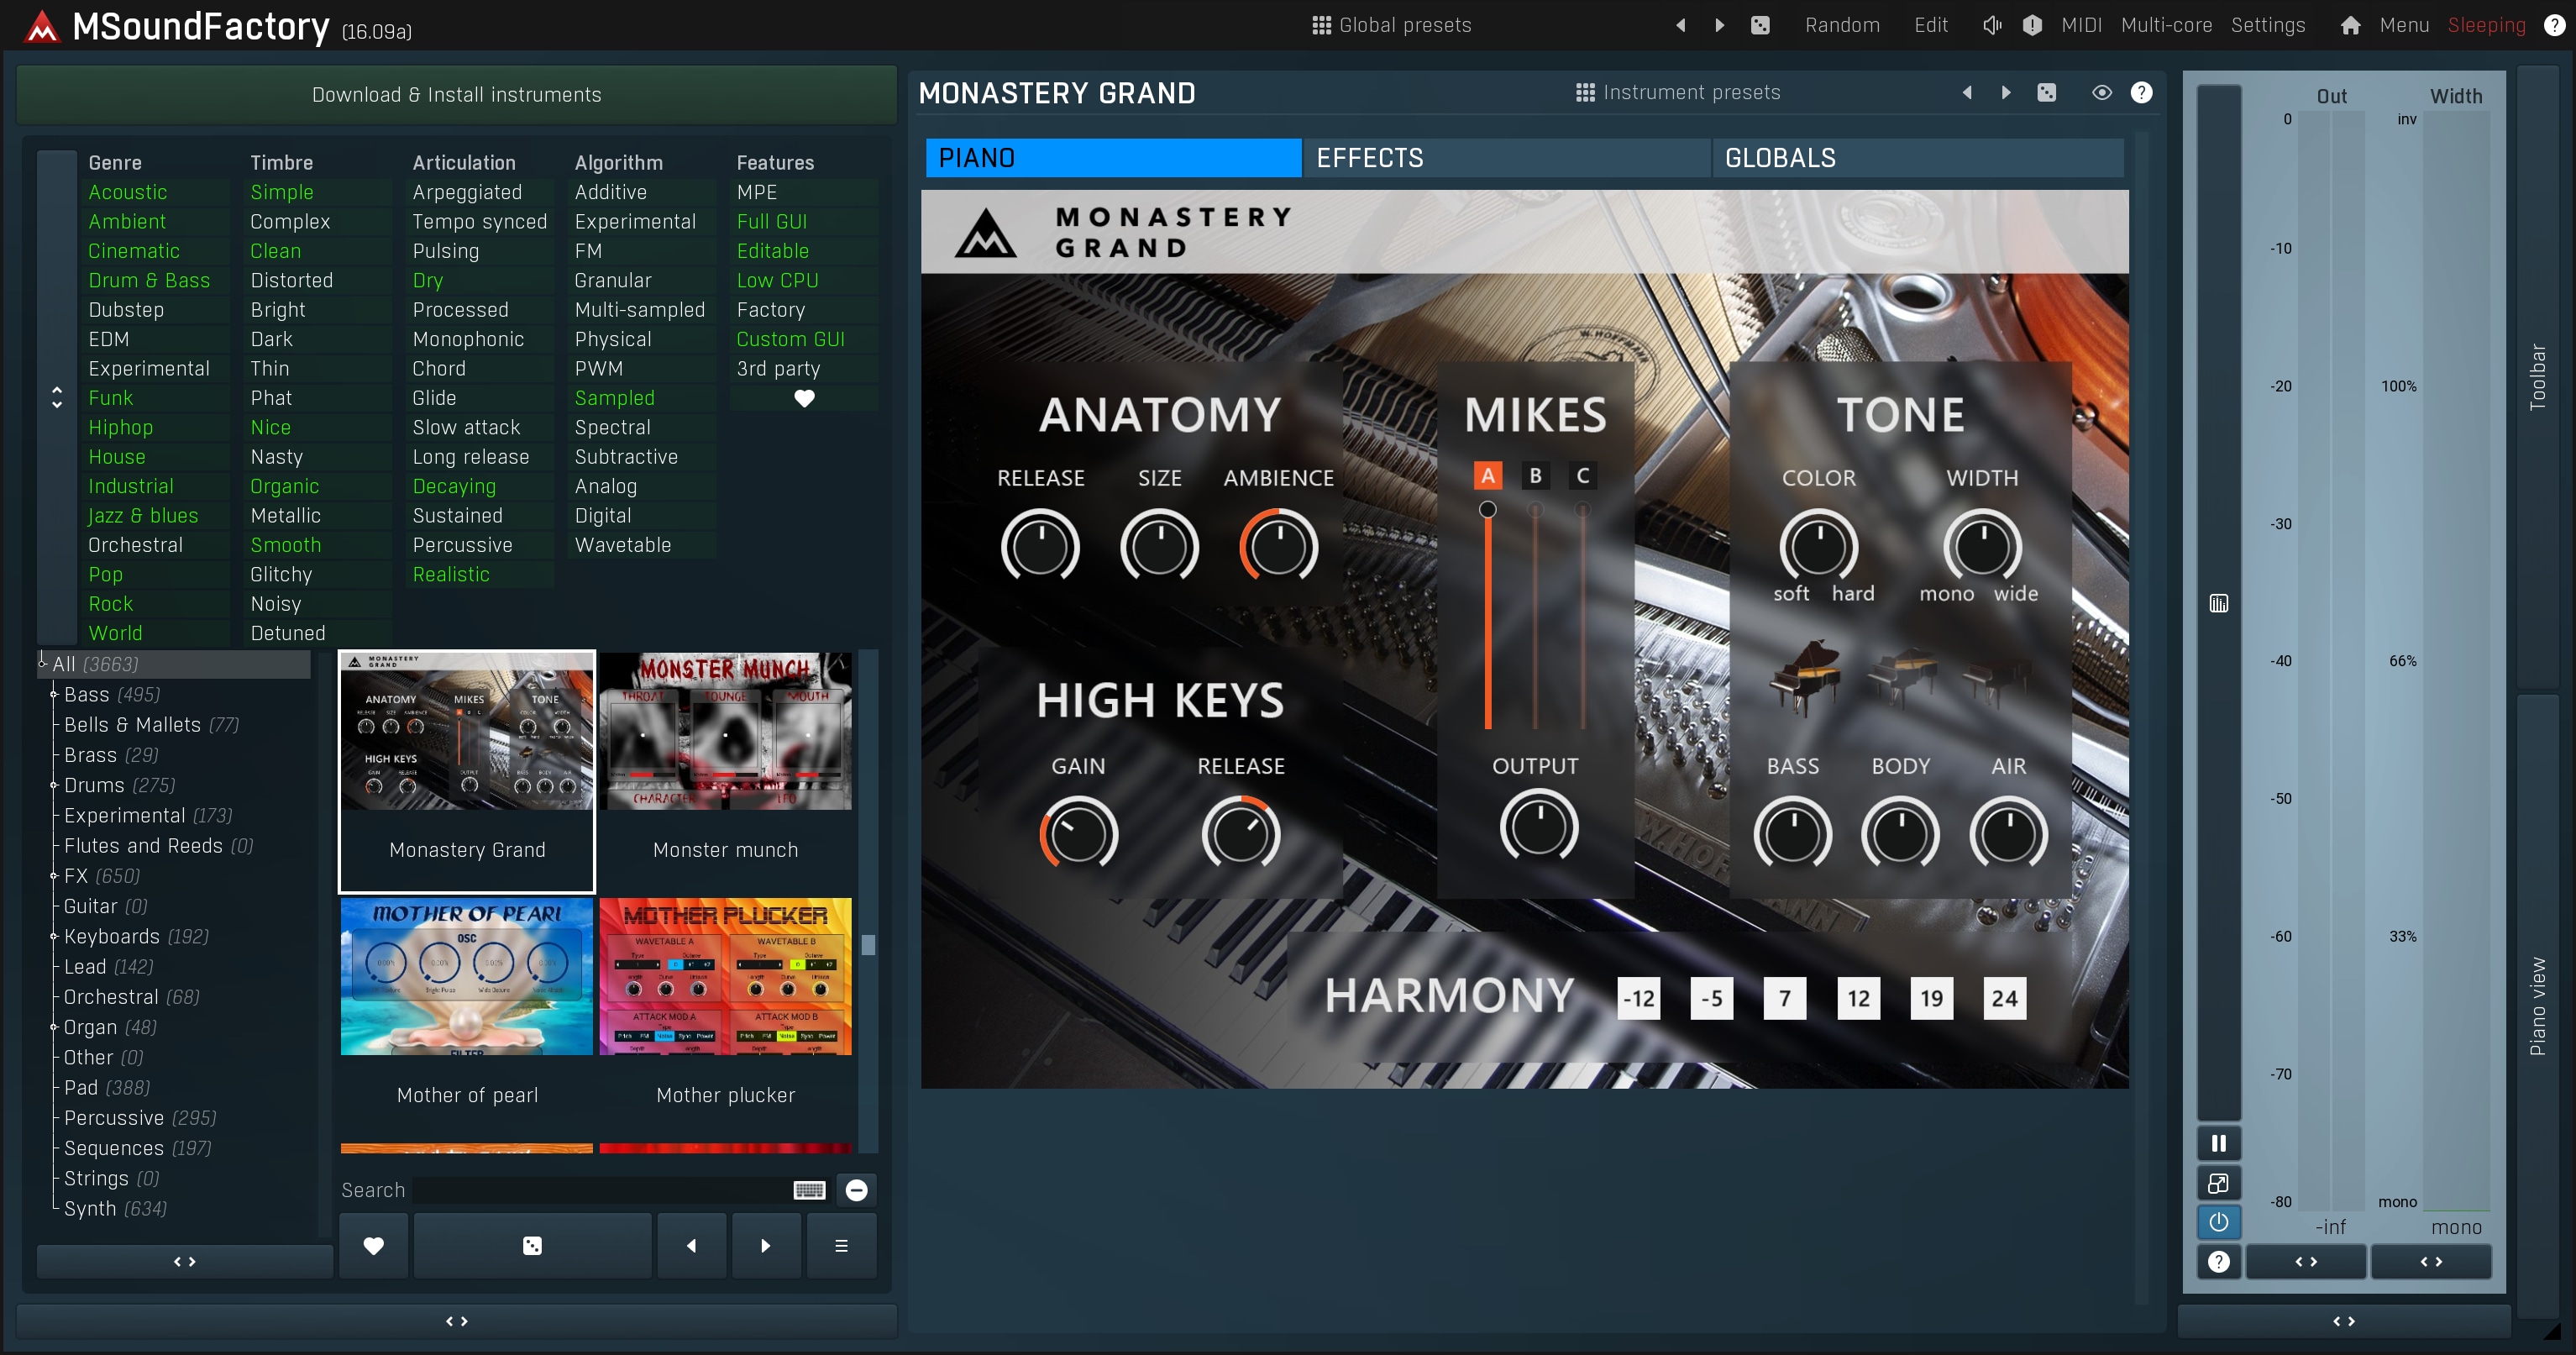
Task: Toggle the meter power button
Action: click(2218, 1222)
